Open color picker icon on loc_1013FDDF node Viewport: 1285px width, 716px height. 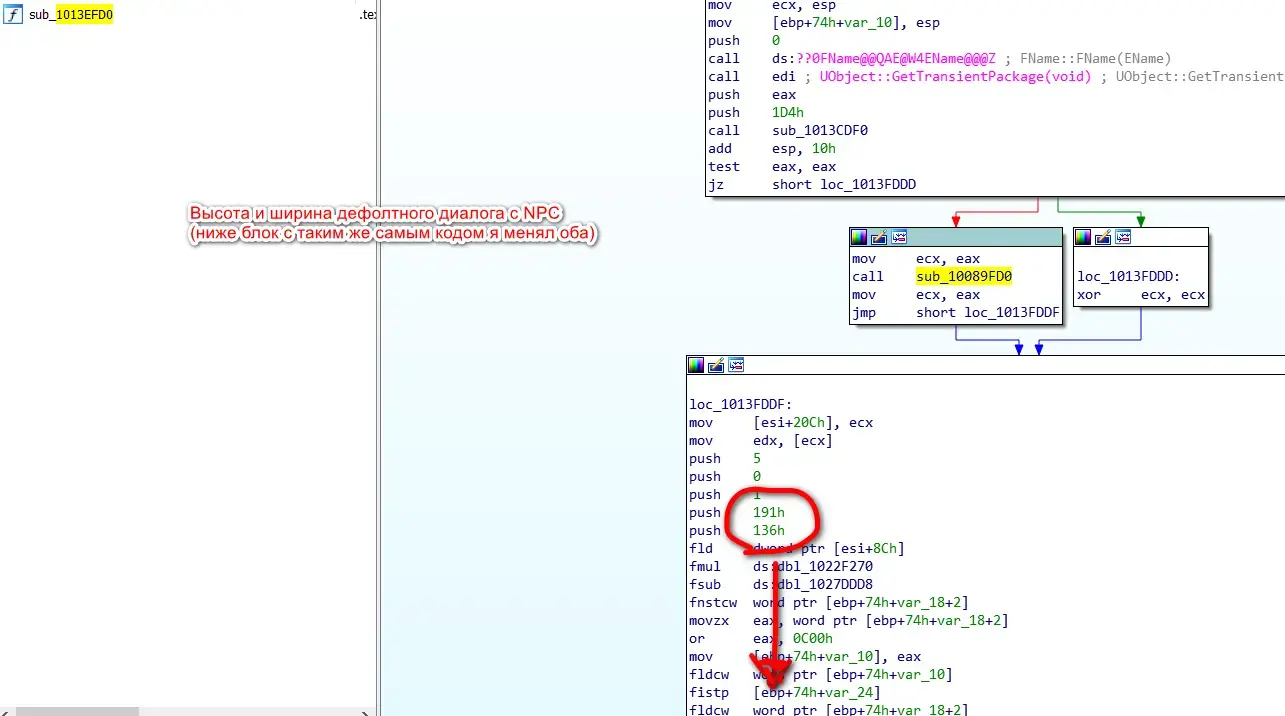tap(696, 365)
